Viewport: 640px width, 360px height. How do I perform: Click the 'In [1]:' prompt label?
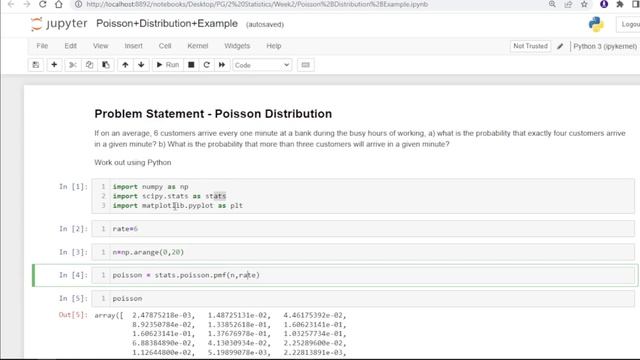[73, 187]
